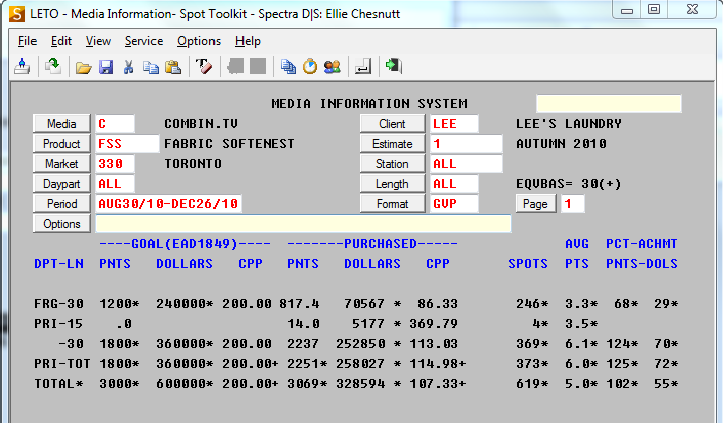Click the copy toolbar icon

(151, 67)
